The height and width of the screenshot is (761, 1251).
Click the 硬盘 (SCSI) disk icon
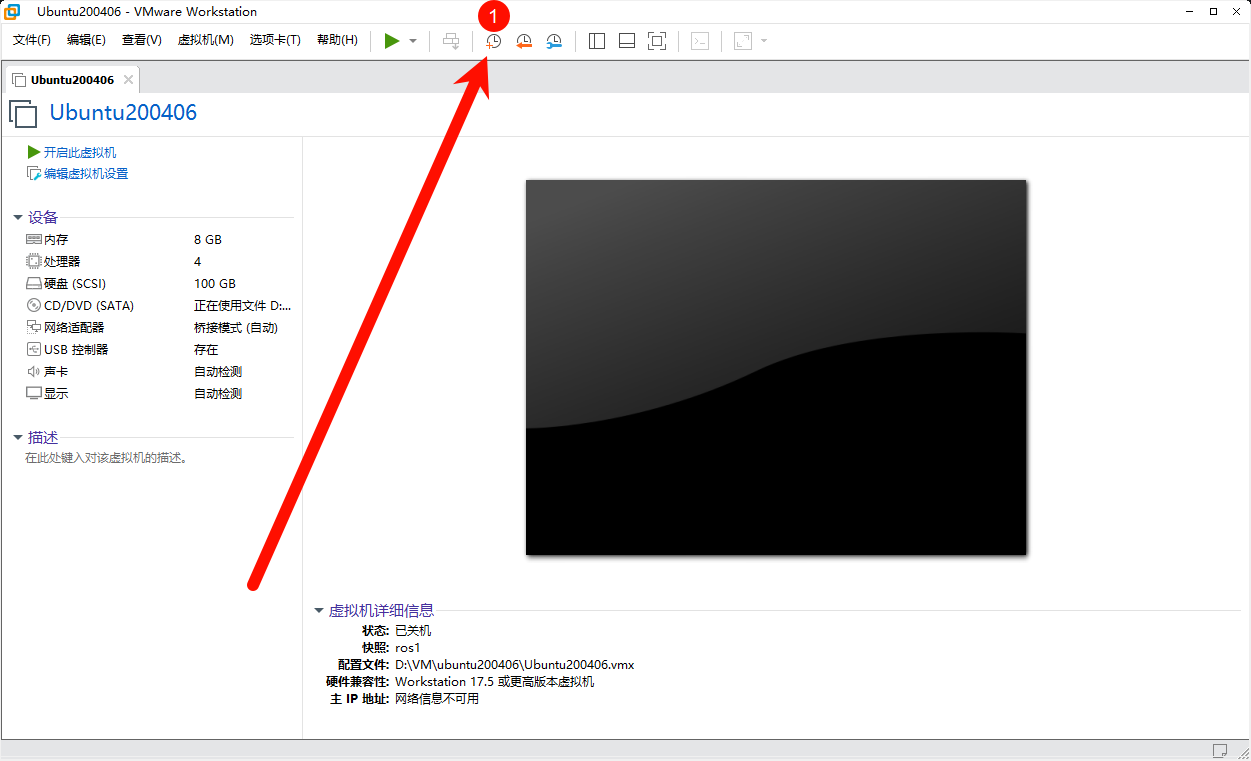click(x=34, y=284)
